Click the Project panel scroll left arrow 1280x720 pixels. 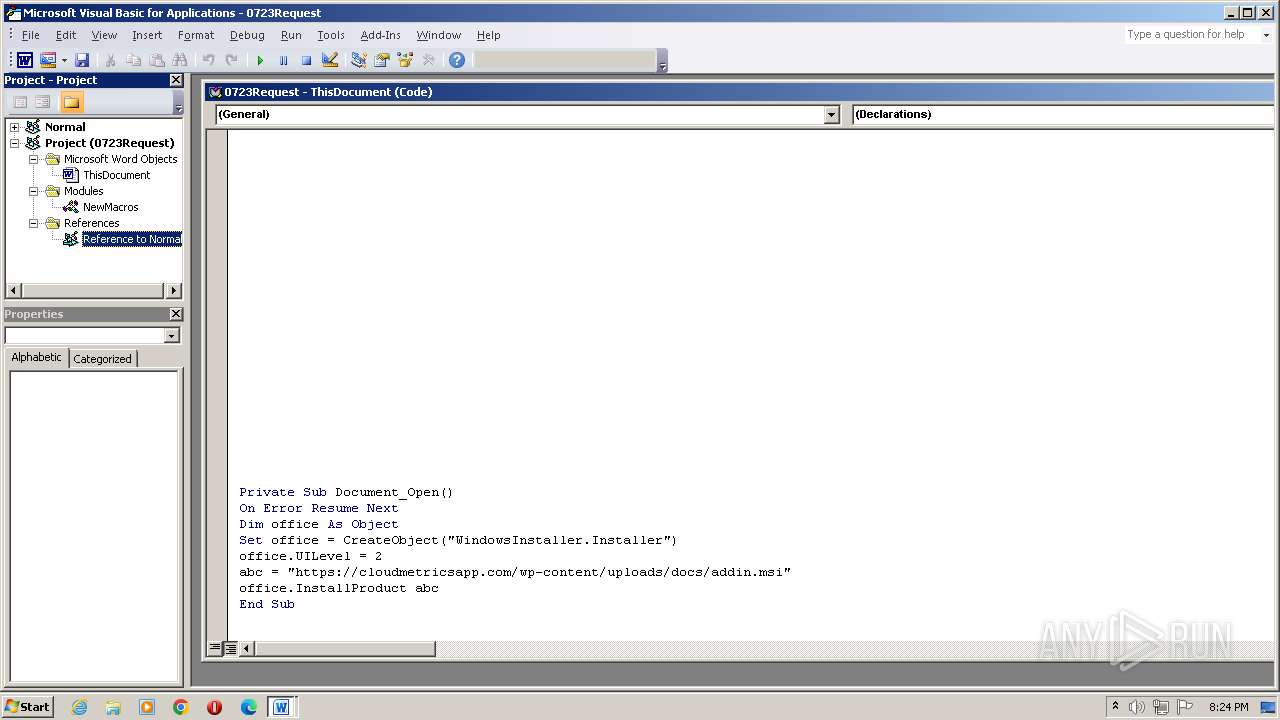tap(13, 291)
